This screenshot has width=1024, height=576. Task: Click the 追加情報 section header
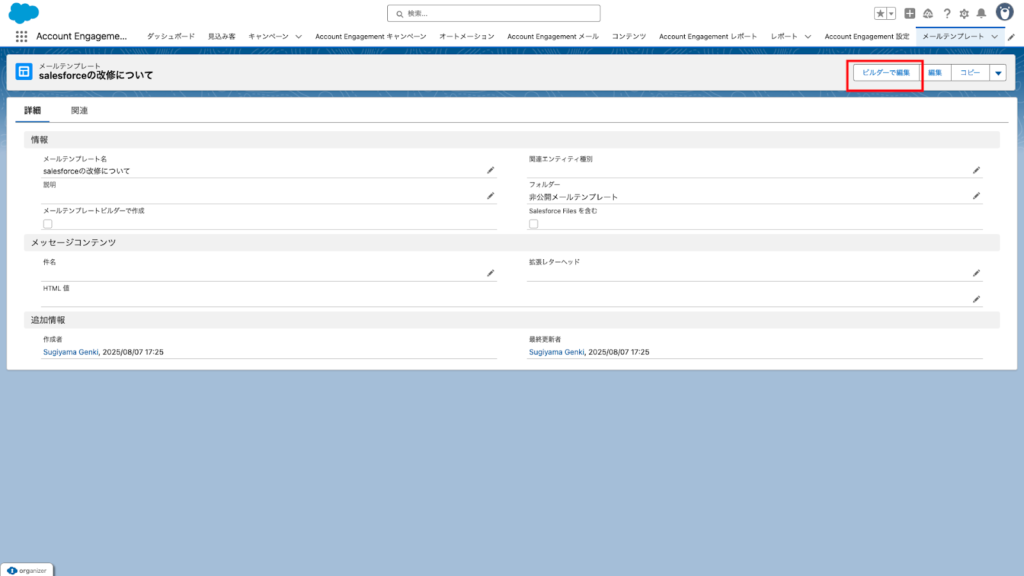[x=511, y=320]
